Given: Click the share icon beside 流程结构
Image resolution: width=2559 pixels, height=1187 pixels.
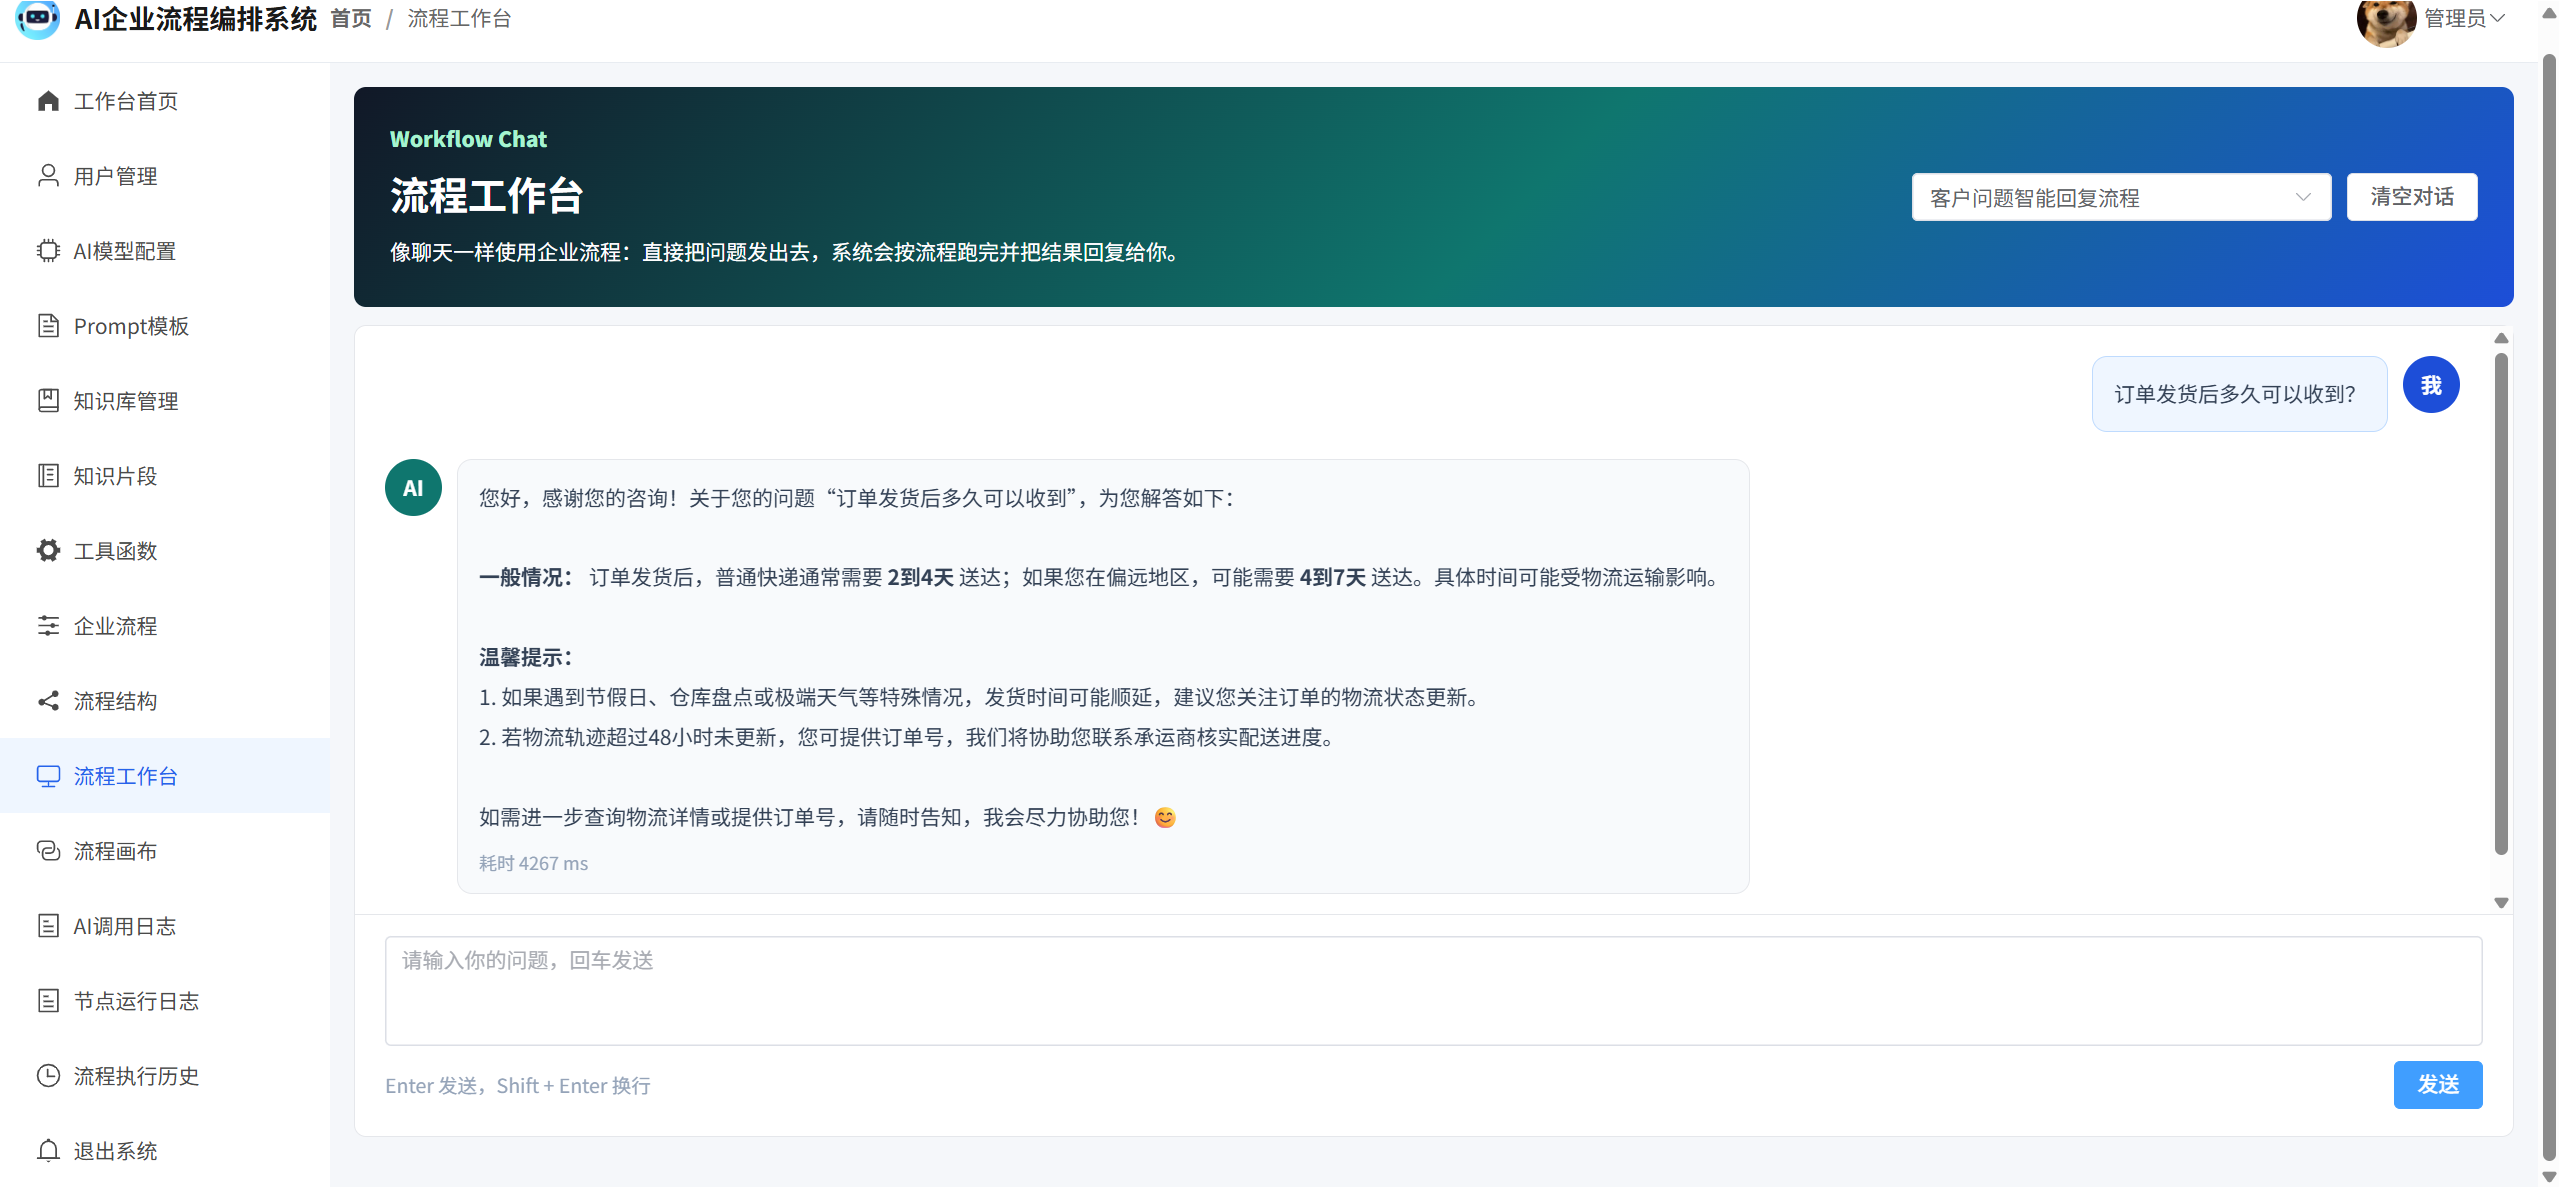Looking at the screenshot, I should (x=48, y=701).
